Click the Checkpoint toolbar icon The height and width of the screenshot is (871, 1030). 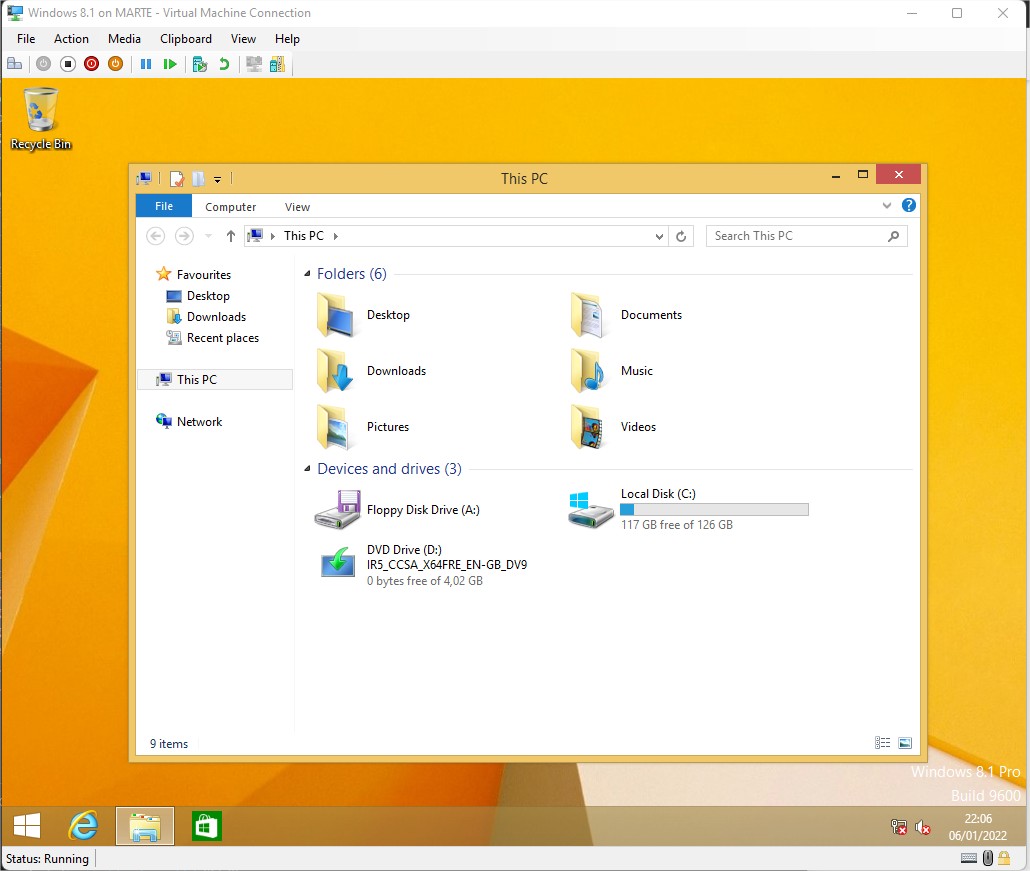tap(200, 64)
